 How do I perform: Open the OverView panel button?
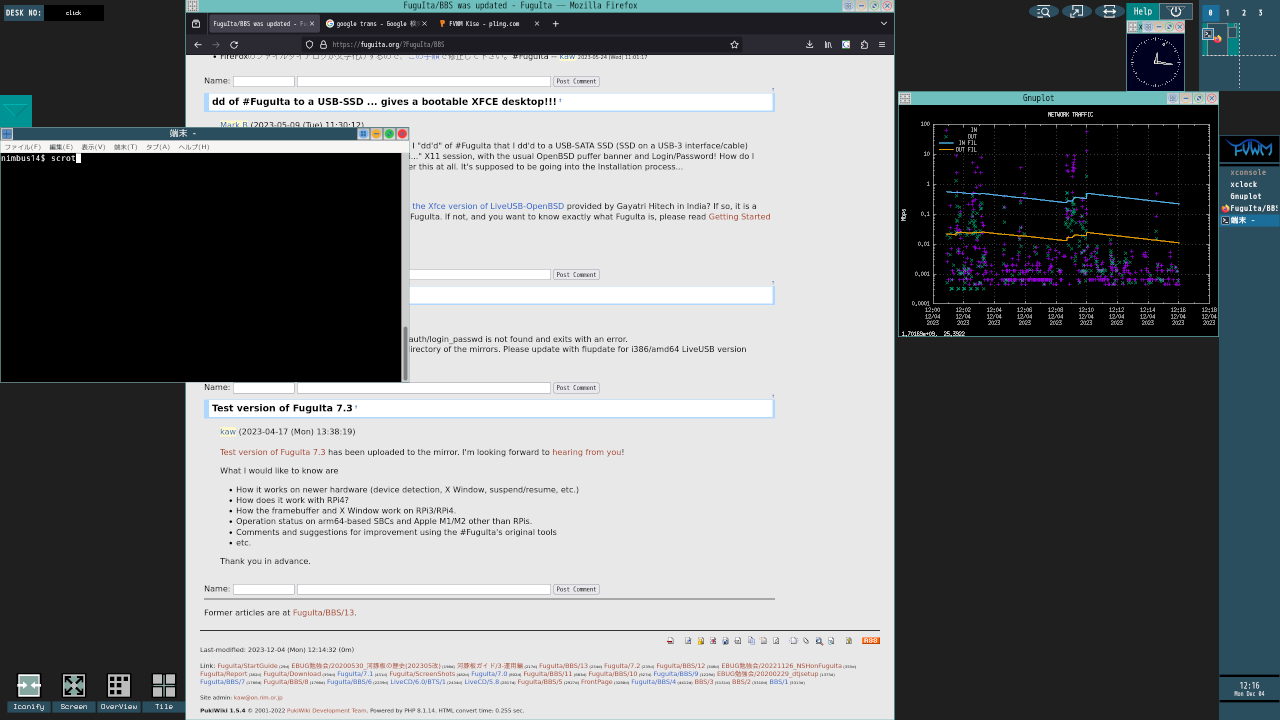[118, 691]
